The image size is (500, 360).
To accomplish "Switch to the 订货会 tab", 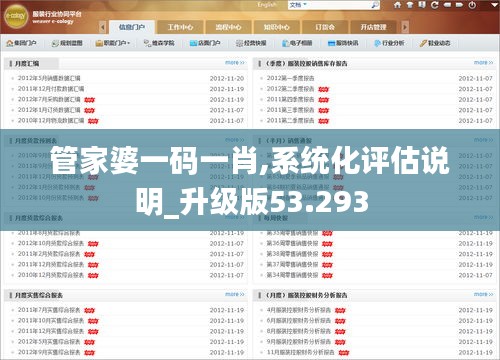I will 325,27.
